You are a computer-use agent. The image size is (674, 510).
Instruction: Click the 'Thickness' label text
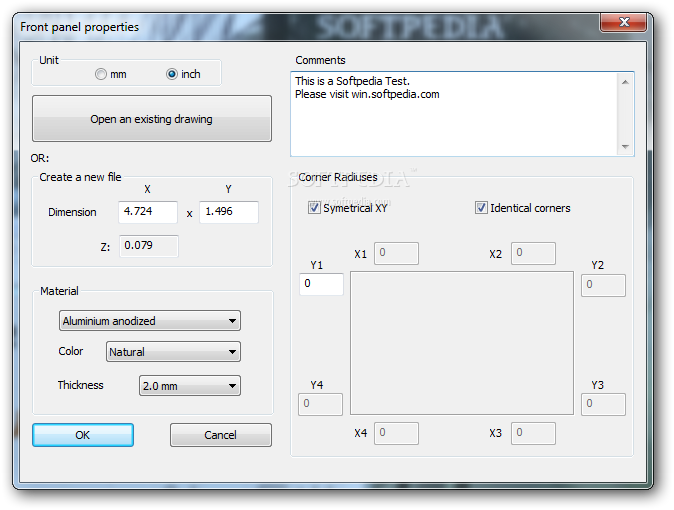point(80,385)
